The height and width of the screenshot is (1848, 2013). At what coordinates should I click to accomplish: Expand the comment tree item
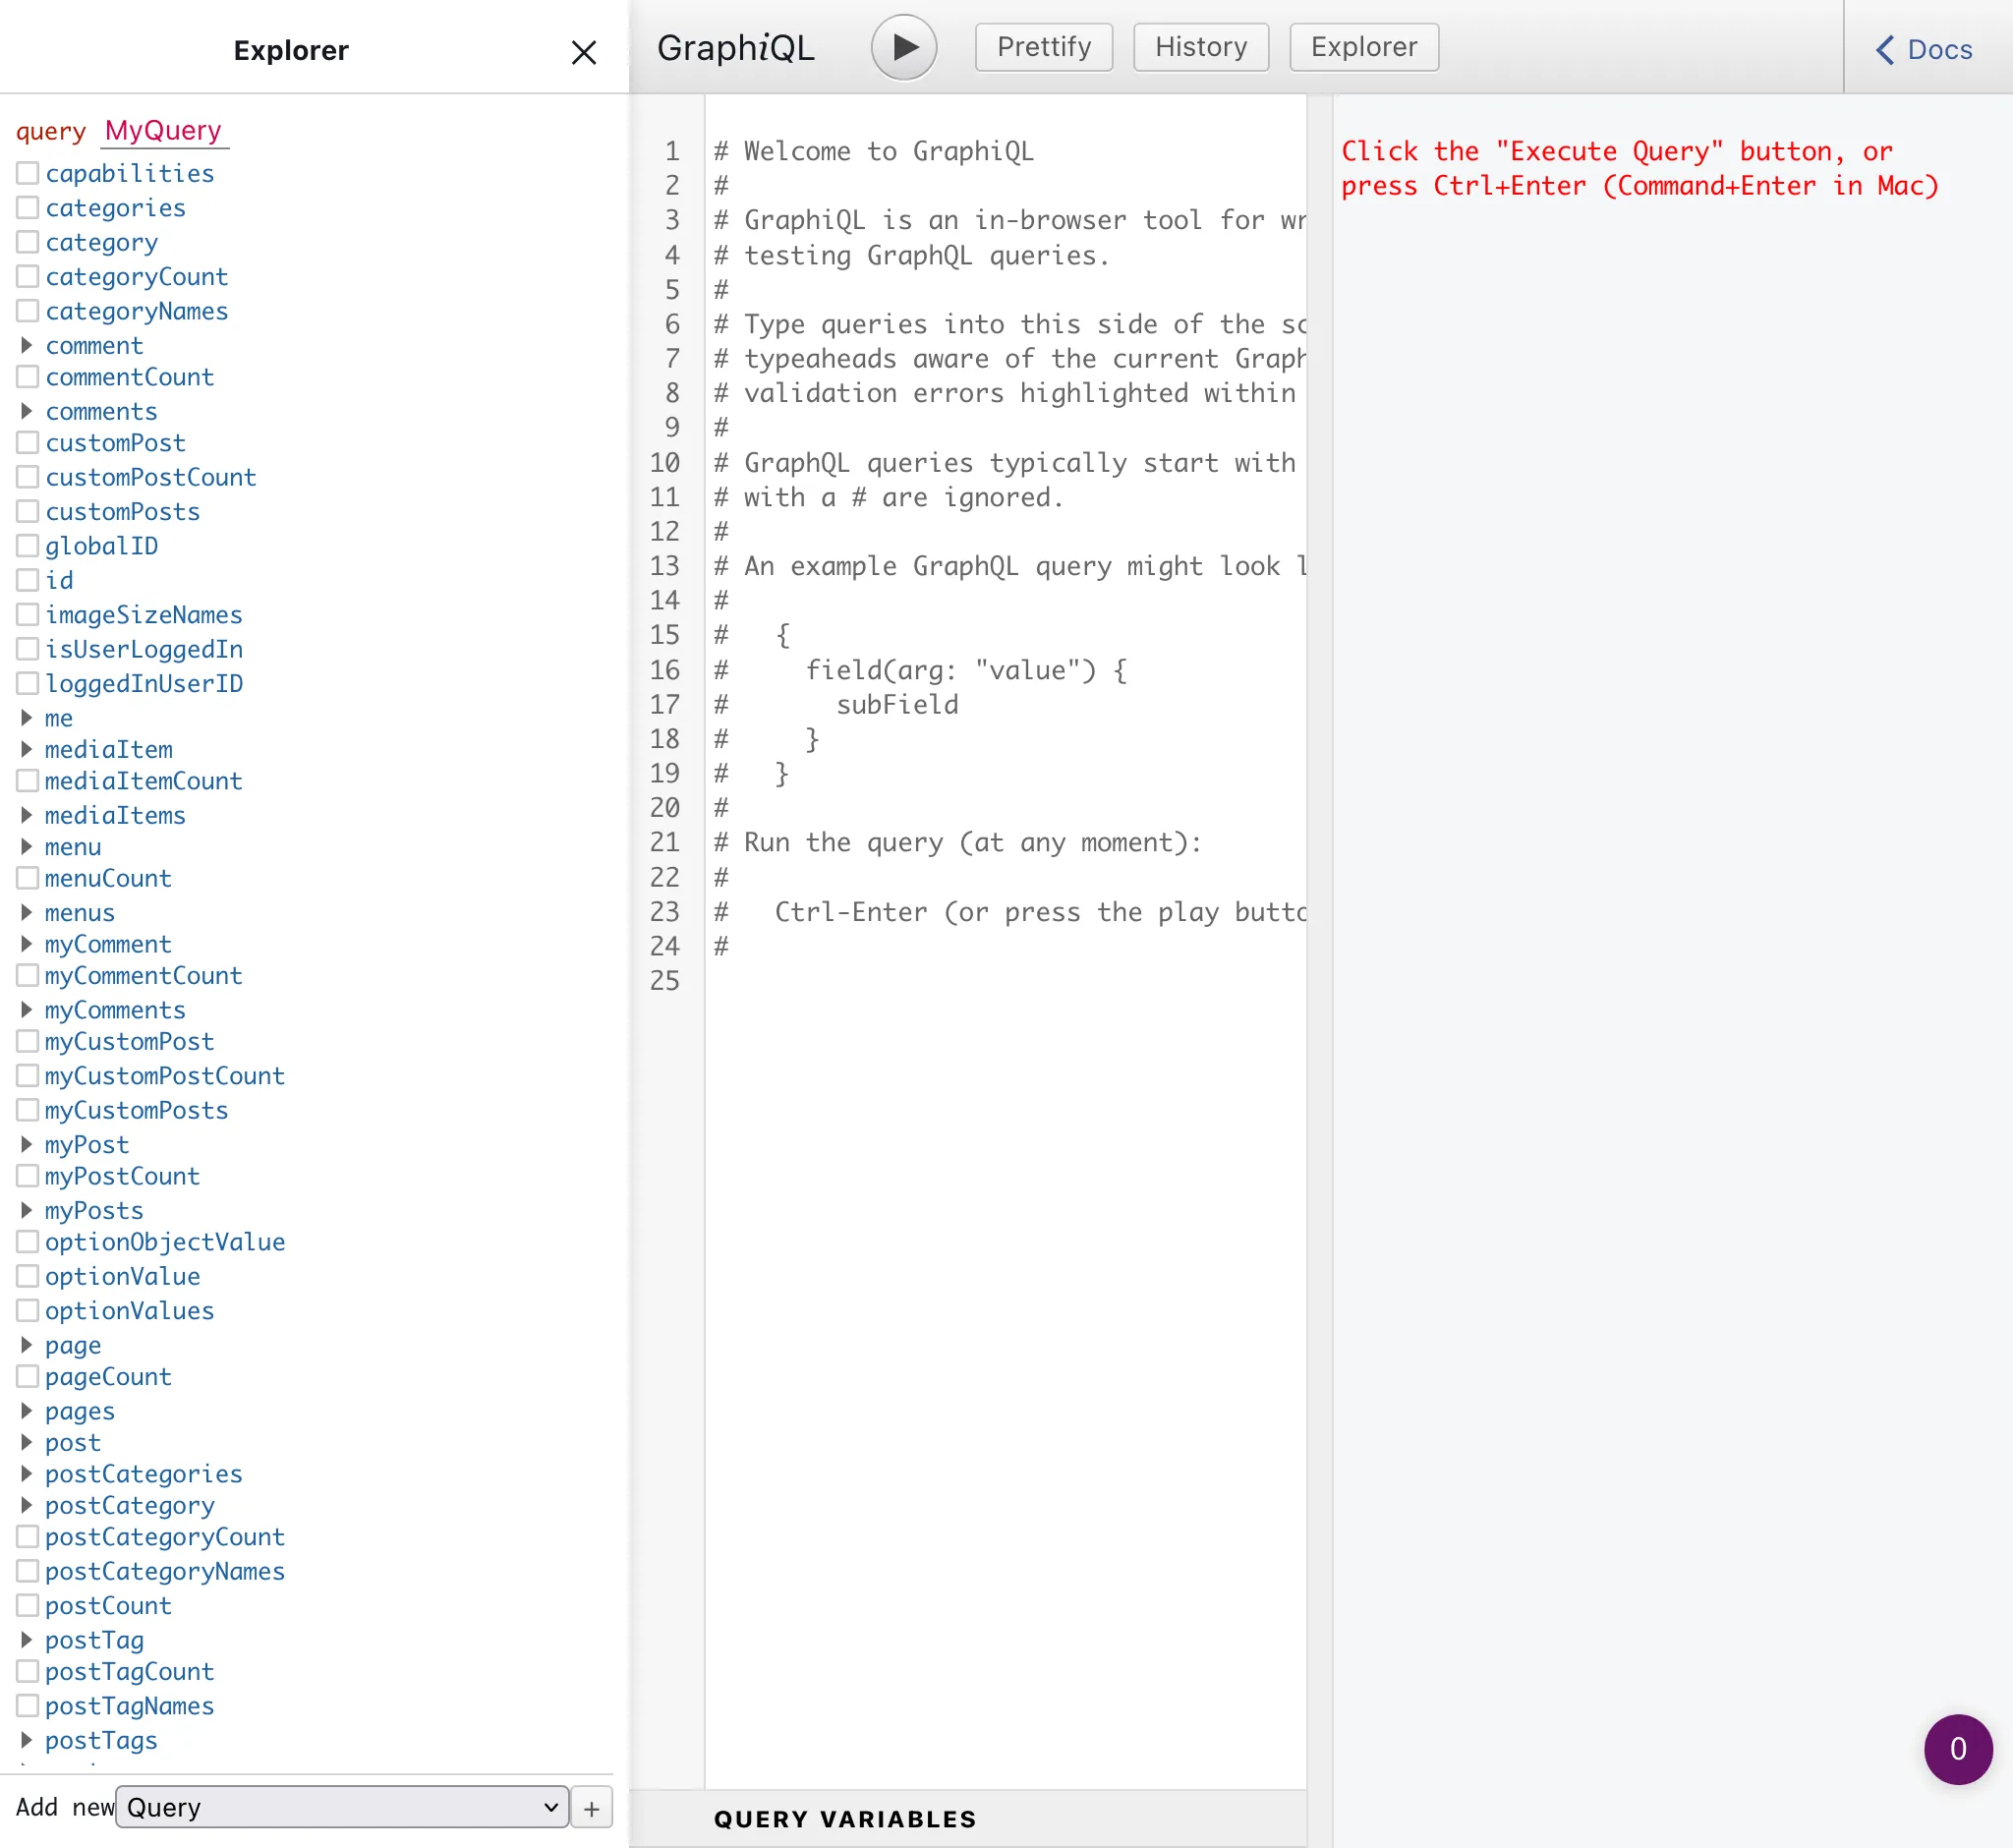pos(25,344)
